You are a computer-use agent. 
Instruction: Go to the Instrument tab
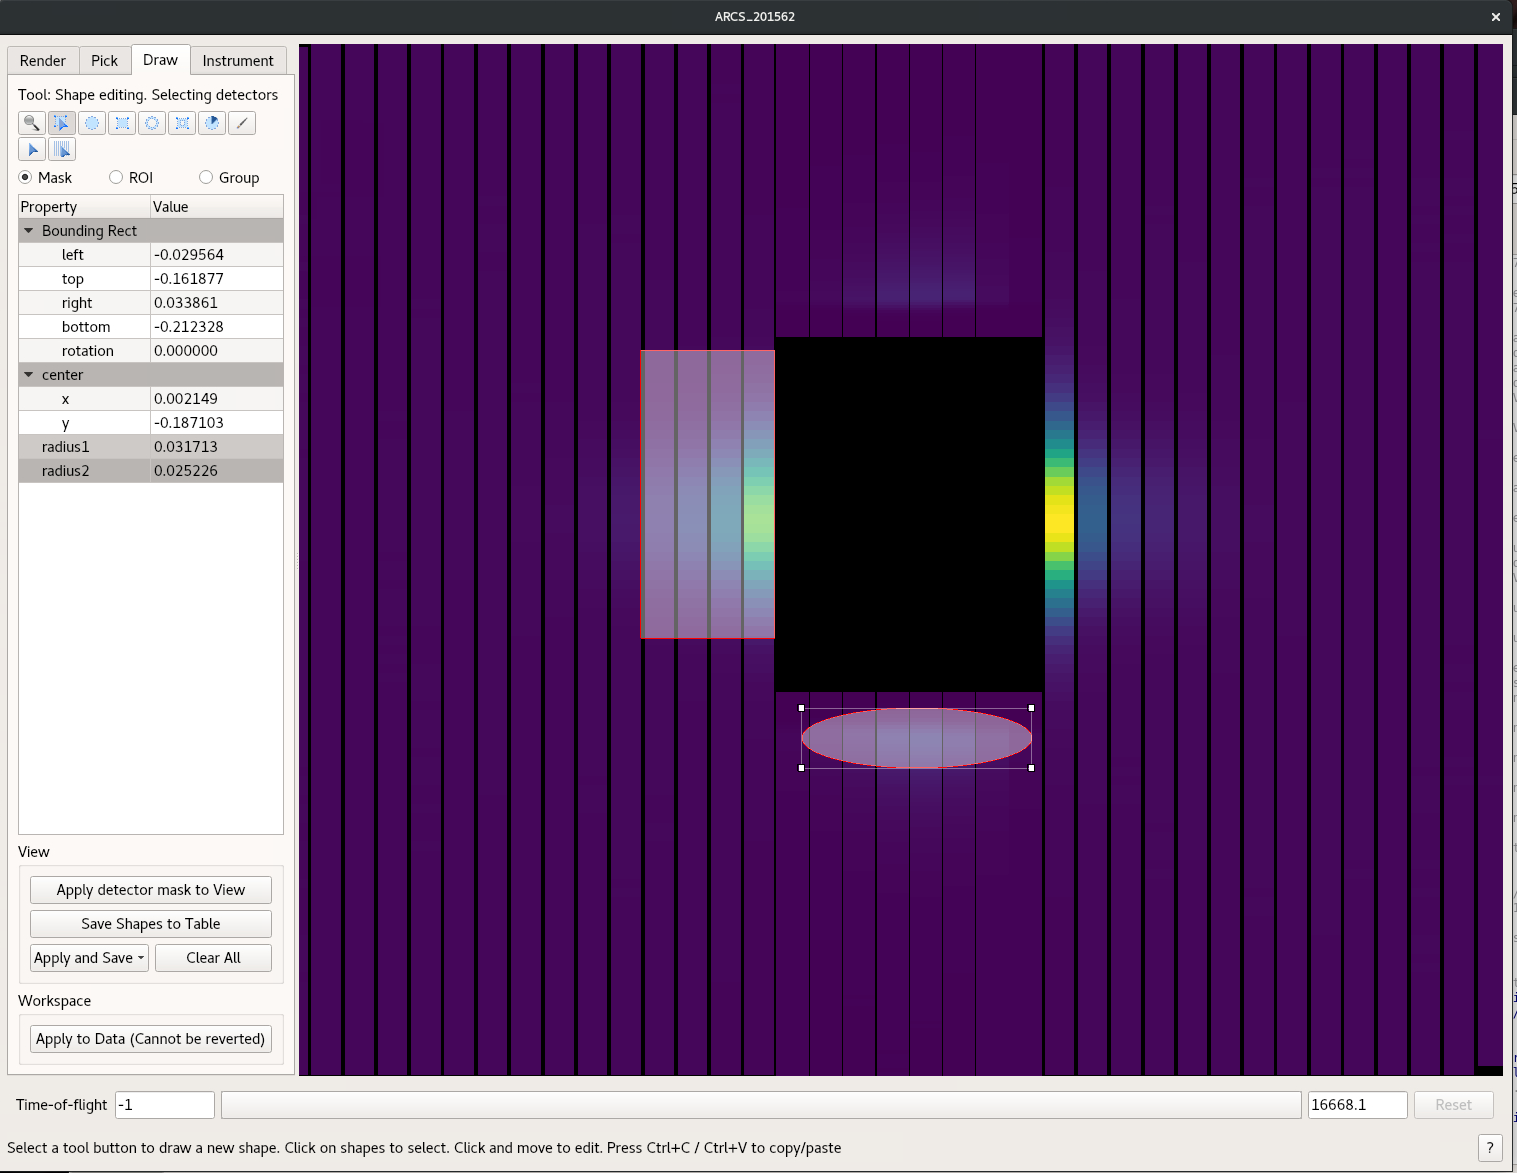pyautogui.click(x=238, y=60)
